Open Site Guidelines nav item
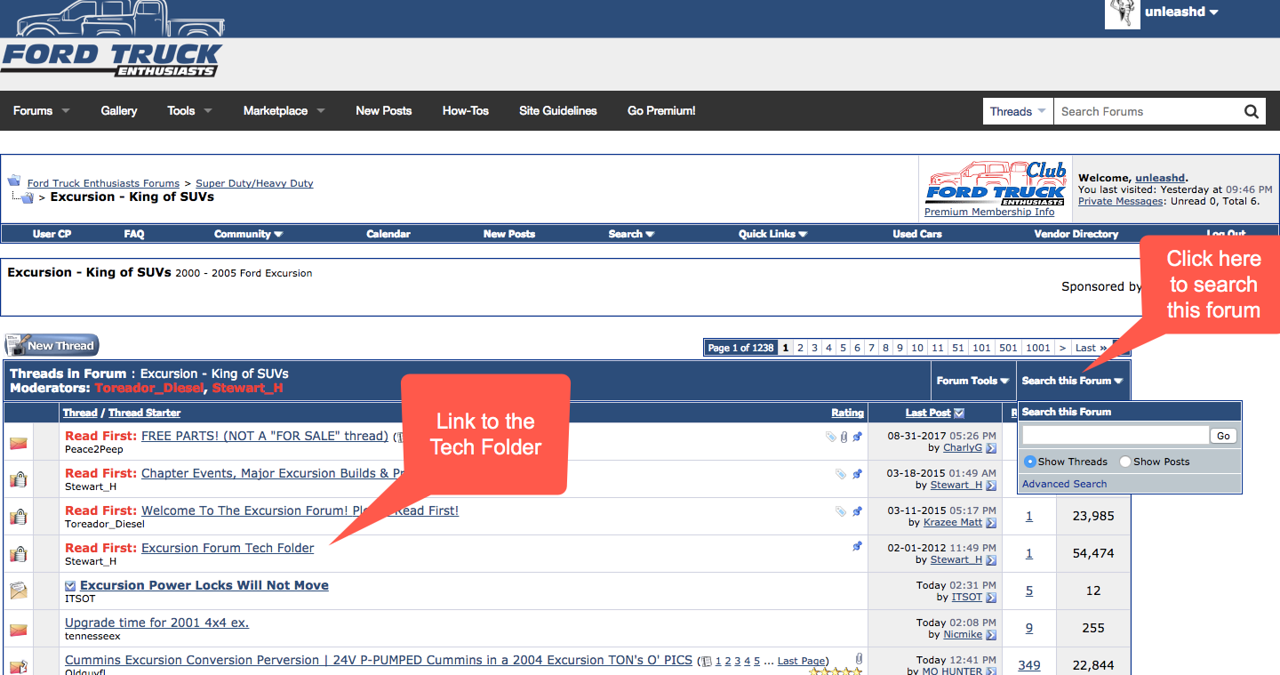Image resolution: width=1280 pixels, height=675 pixels. tap(558, 111)
